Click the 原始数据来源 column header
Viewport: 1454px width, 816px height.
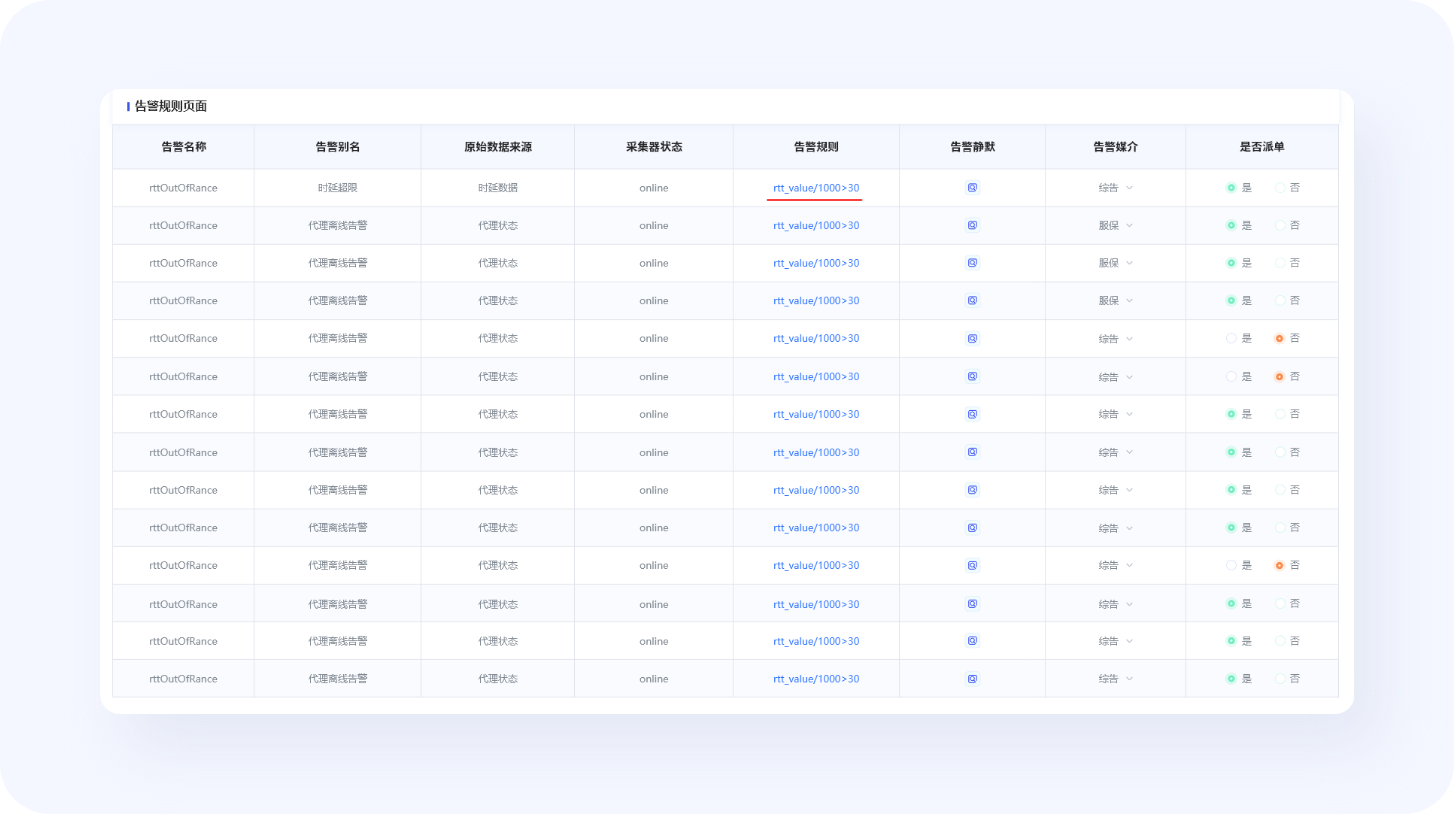(498, 146)
